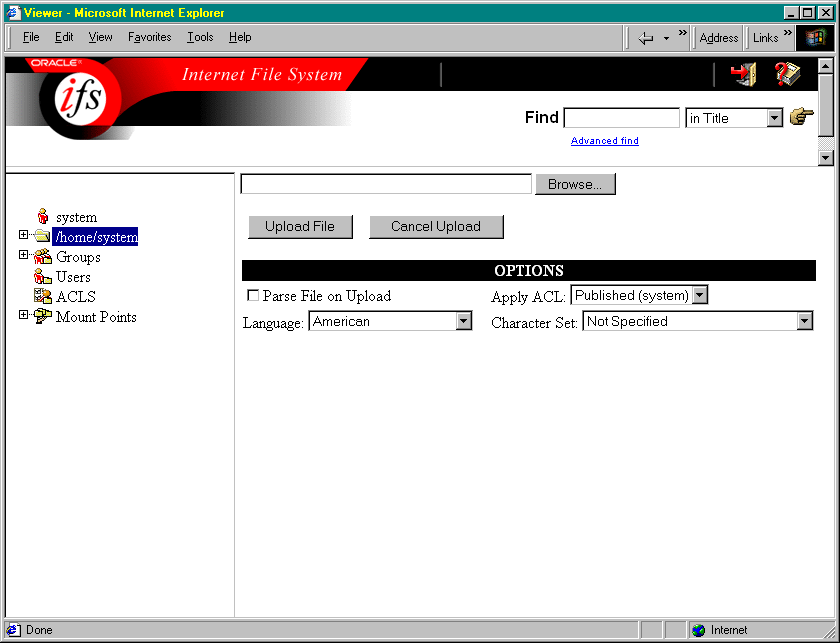The width and height of the screenshot is (840, 643).
Task: Open the Language dropdown
Action: tap(463, 322)
